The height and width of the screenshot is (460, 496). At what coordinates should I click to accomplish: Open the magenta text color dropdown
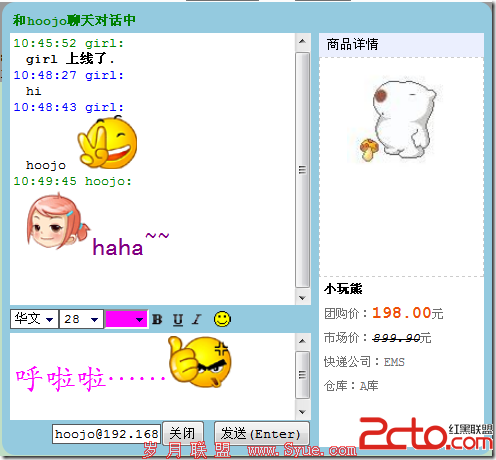click(126, 319)
